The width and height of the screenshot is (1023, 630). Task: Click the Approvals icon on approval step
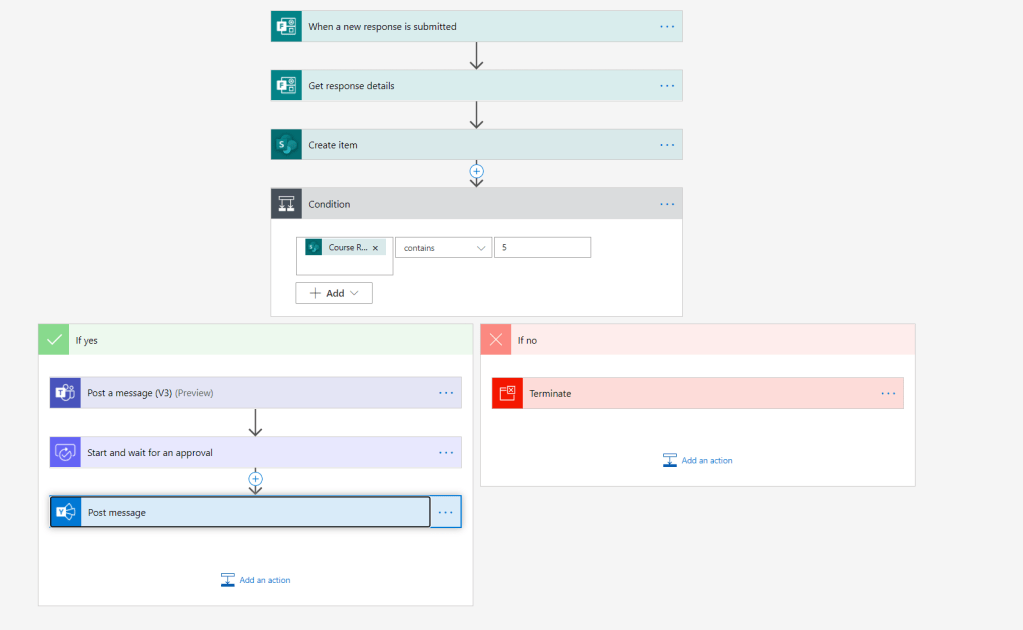pyautogui.click(x=65, y=452)
